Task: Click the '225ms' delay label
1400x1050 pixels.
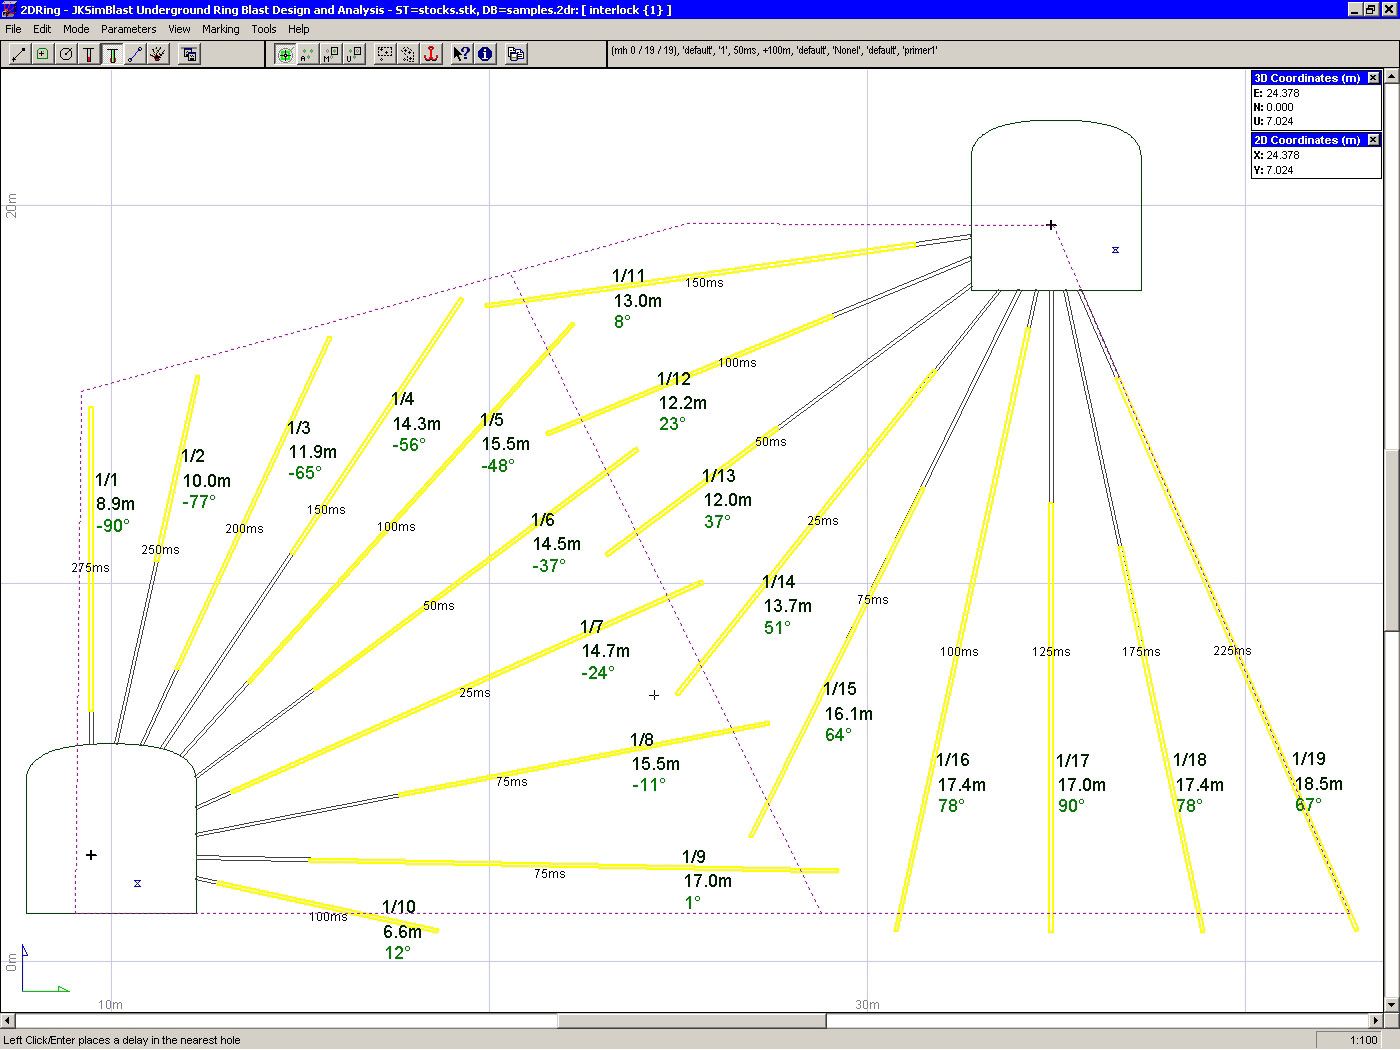Action: tap(1232, 651)
